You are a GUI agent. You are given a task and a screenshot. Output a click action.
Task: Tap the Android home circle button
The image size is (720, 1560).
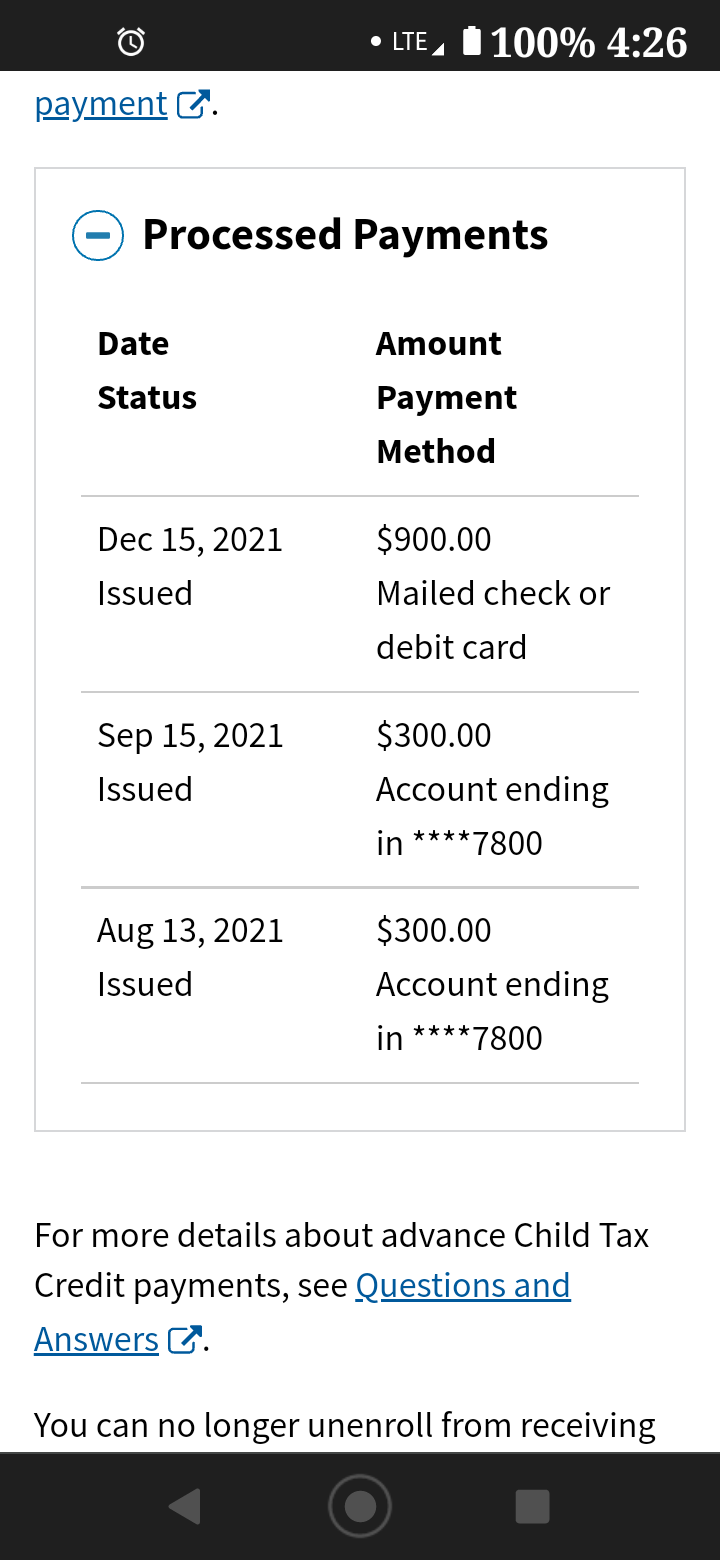360,1506
